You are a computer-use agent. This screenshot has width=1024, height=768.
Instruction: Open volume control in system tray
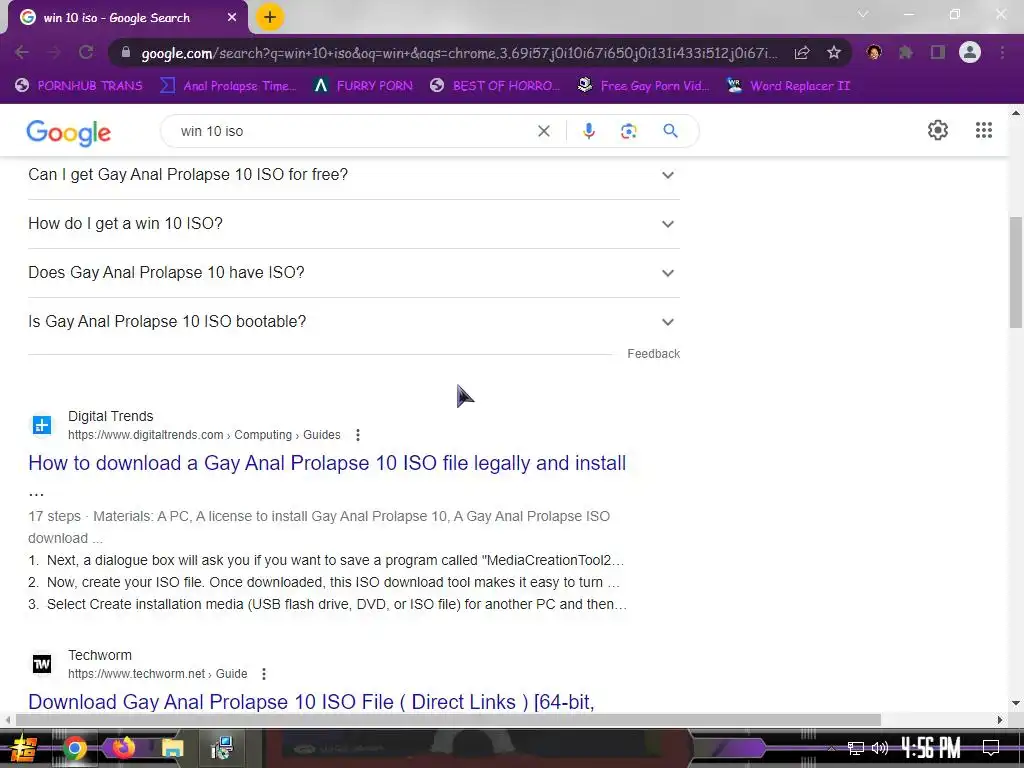(x=880, y=748)
